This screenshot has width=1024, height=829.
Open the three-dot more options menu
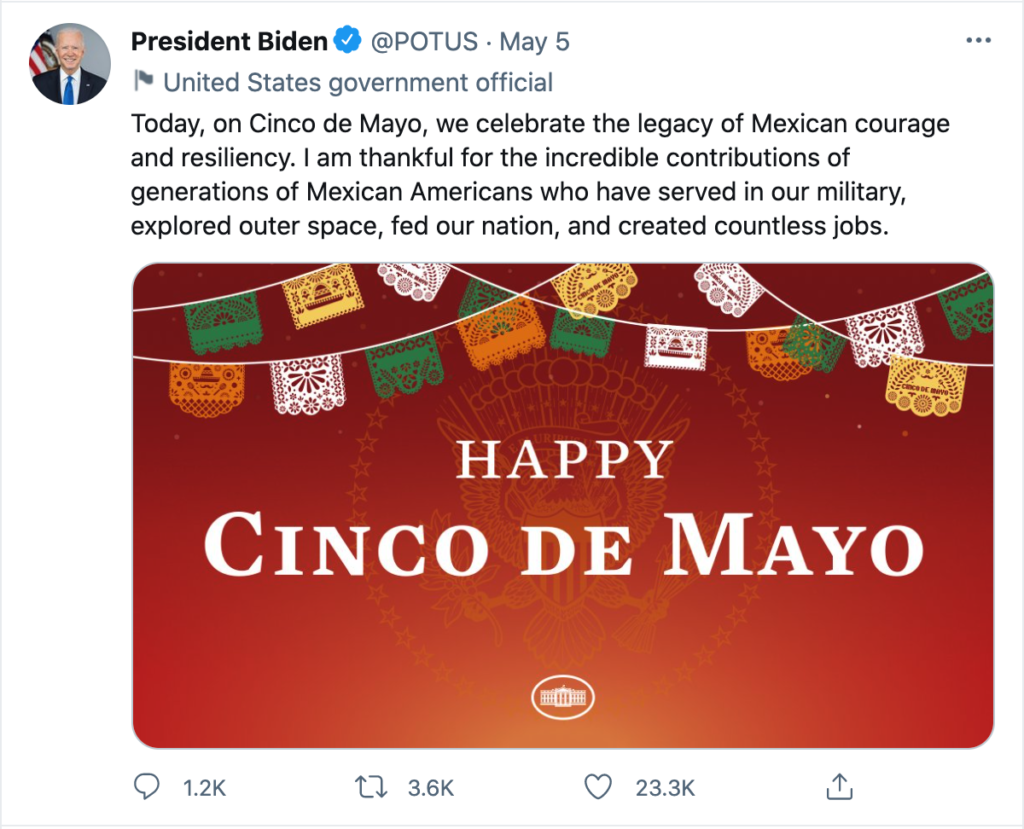pos(978,42)
